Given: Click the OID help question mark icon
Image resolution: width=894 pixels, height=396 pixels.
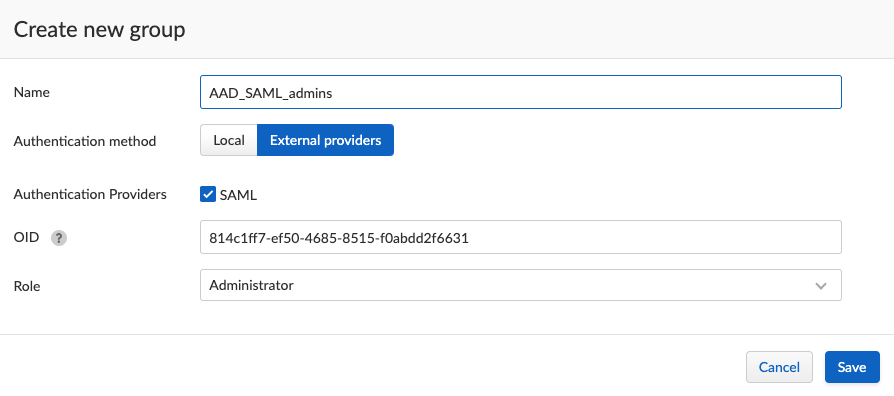Looking at the screenshot, I should tap(59, 238).
